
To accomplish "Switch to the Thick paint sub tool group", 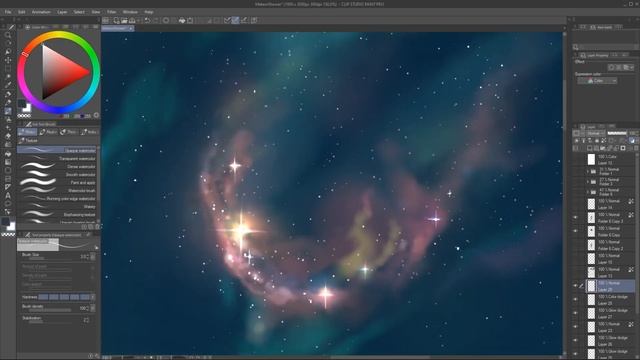I will click(68, 132).
